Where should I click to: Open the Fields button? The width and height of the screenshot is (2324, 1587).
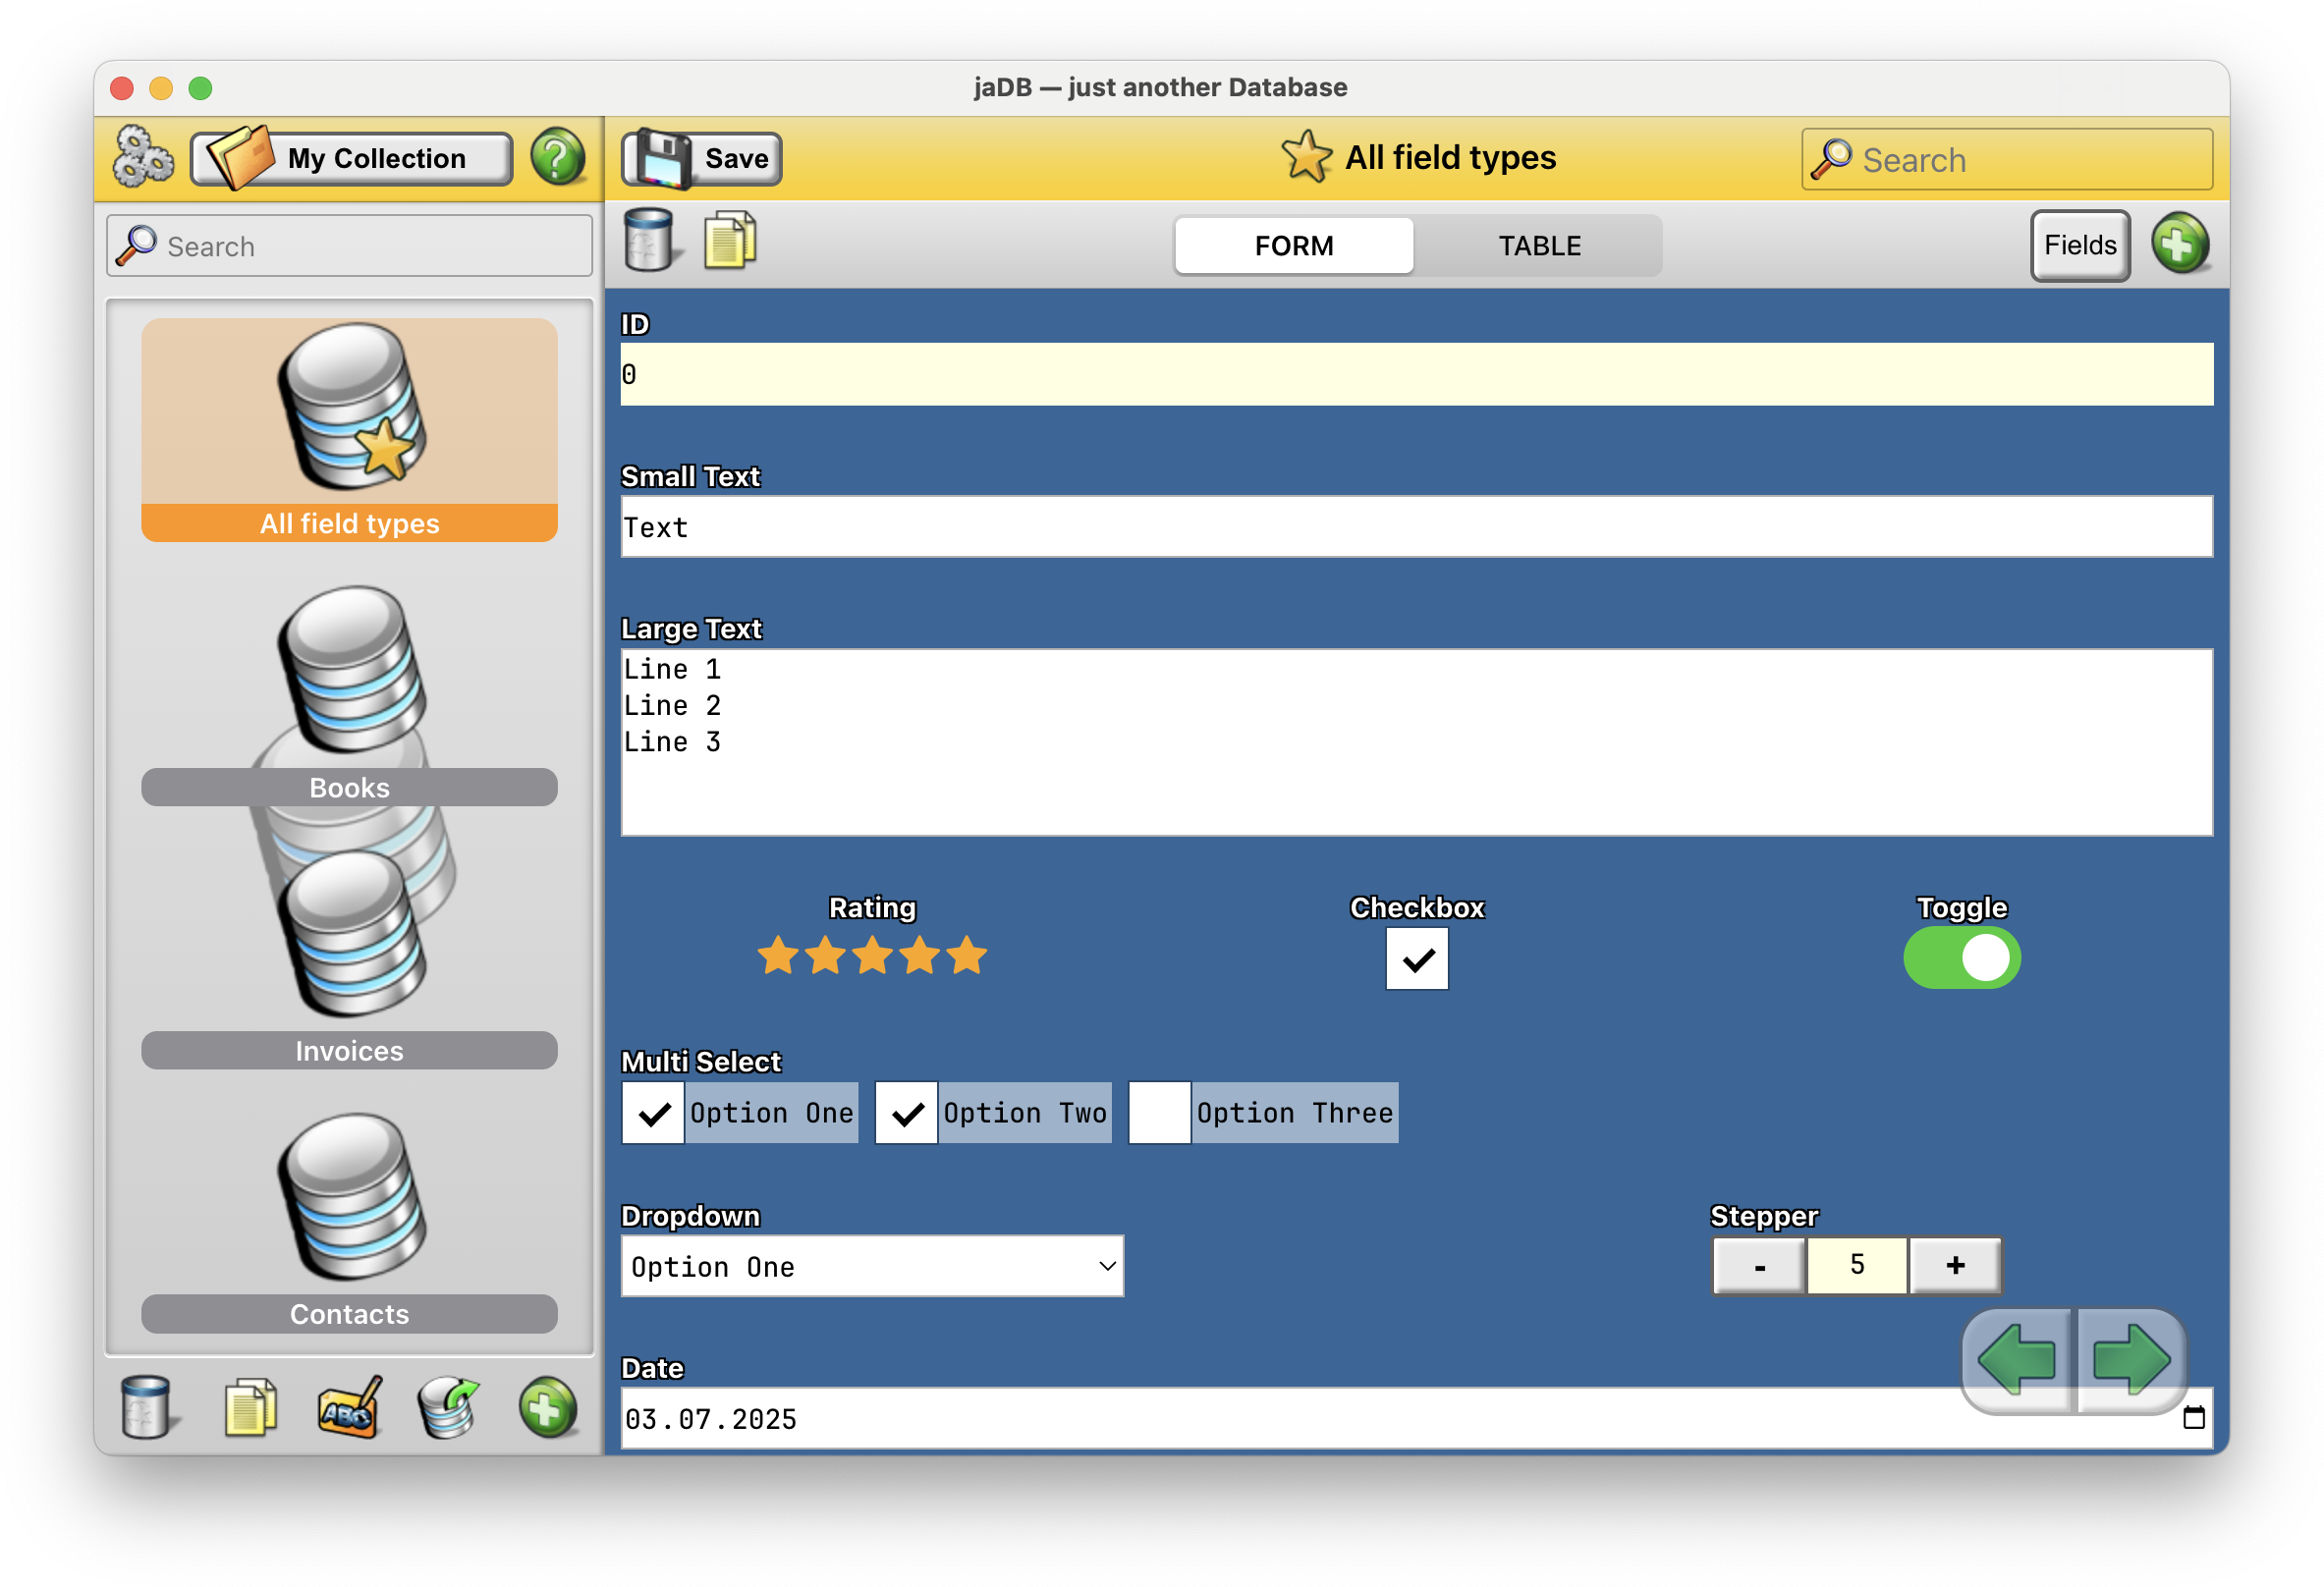pyautogui.click(x=2079, y=246)
